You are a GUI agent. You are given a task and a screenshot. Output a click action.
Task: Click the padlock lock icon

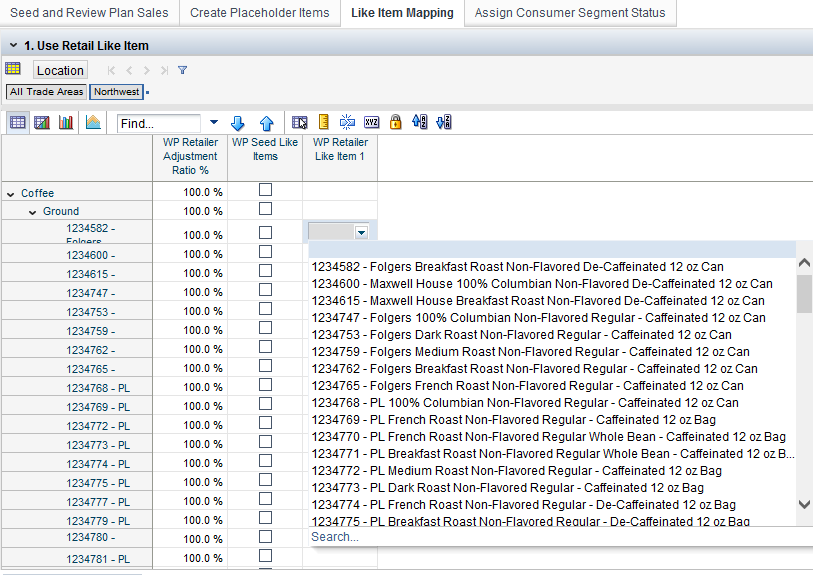pyautogui.click(x=395, y=122)
